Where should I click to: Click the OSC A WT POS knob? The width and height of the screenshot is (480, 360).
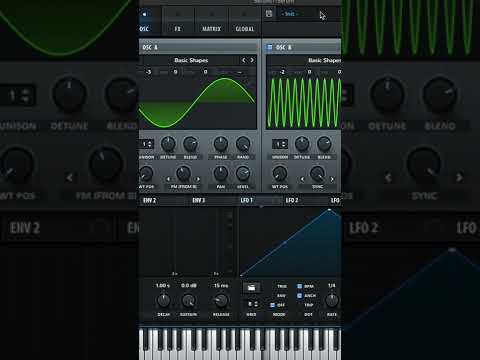(x=146, y=174)
